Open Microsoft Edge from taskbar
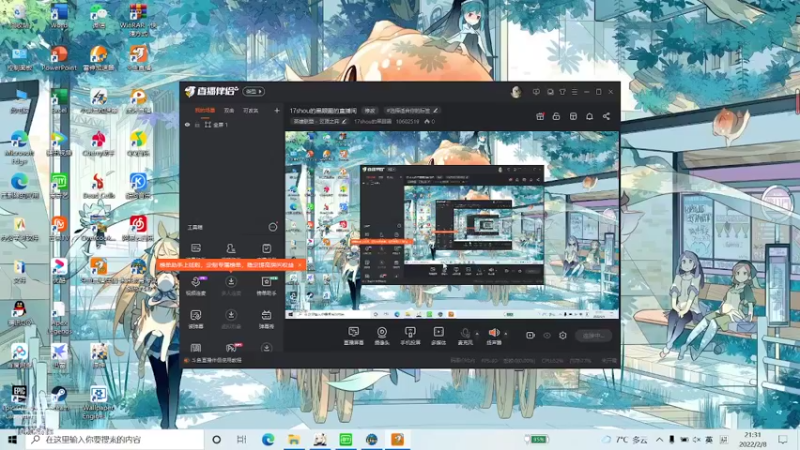This screenshot has height=450, width=800. pyautogui.click(x=268, y=439)
